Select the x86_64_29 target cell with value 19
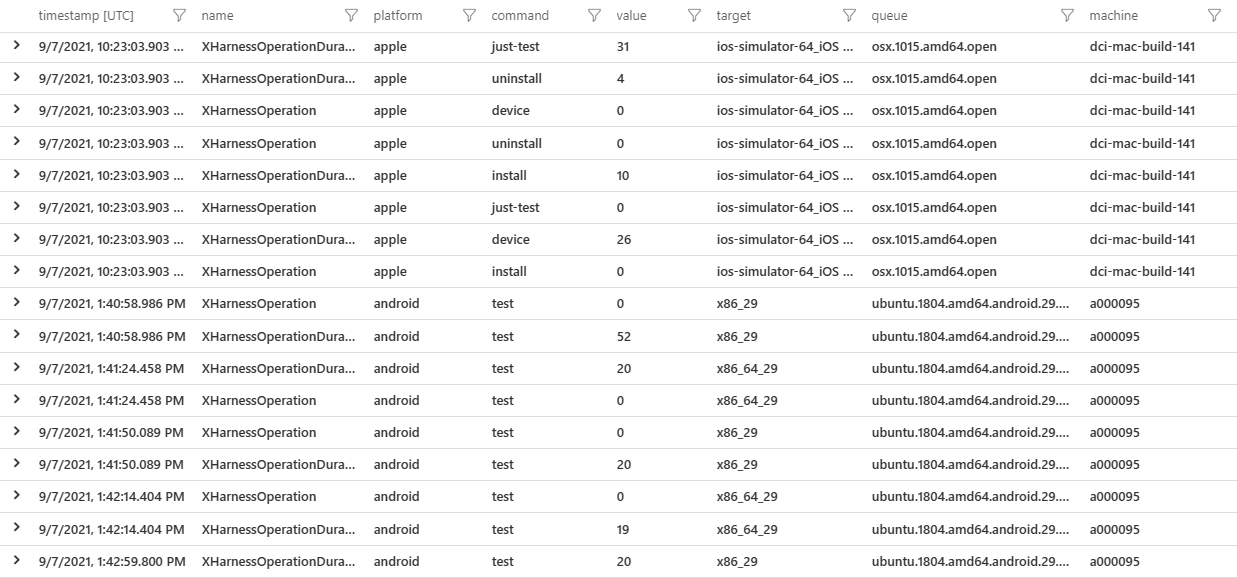This screenshot has height=578, width=1237. (x=747, y=529)
